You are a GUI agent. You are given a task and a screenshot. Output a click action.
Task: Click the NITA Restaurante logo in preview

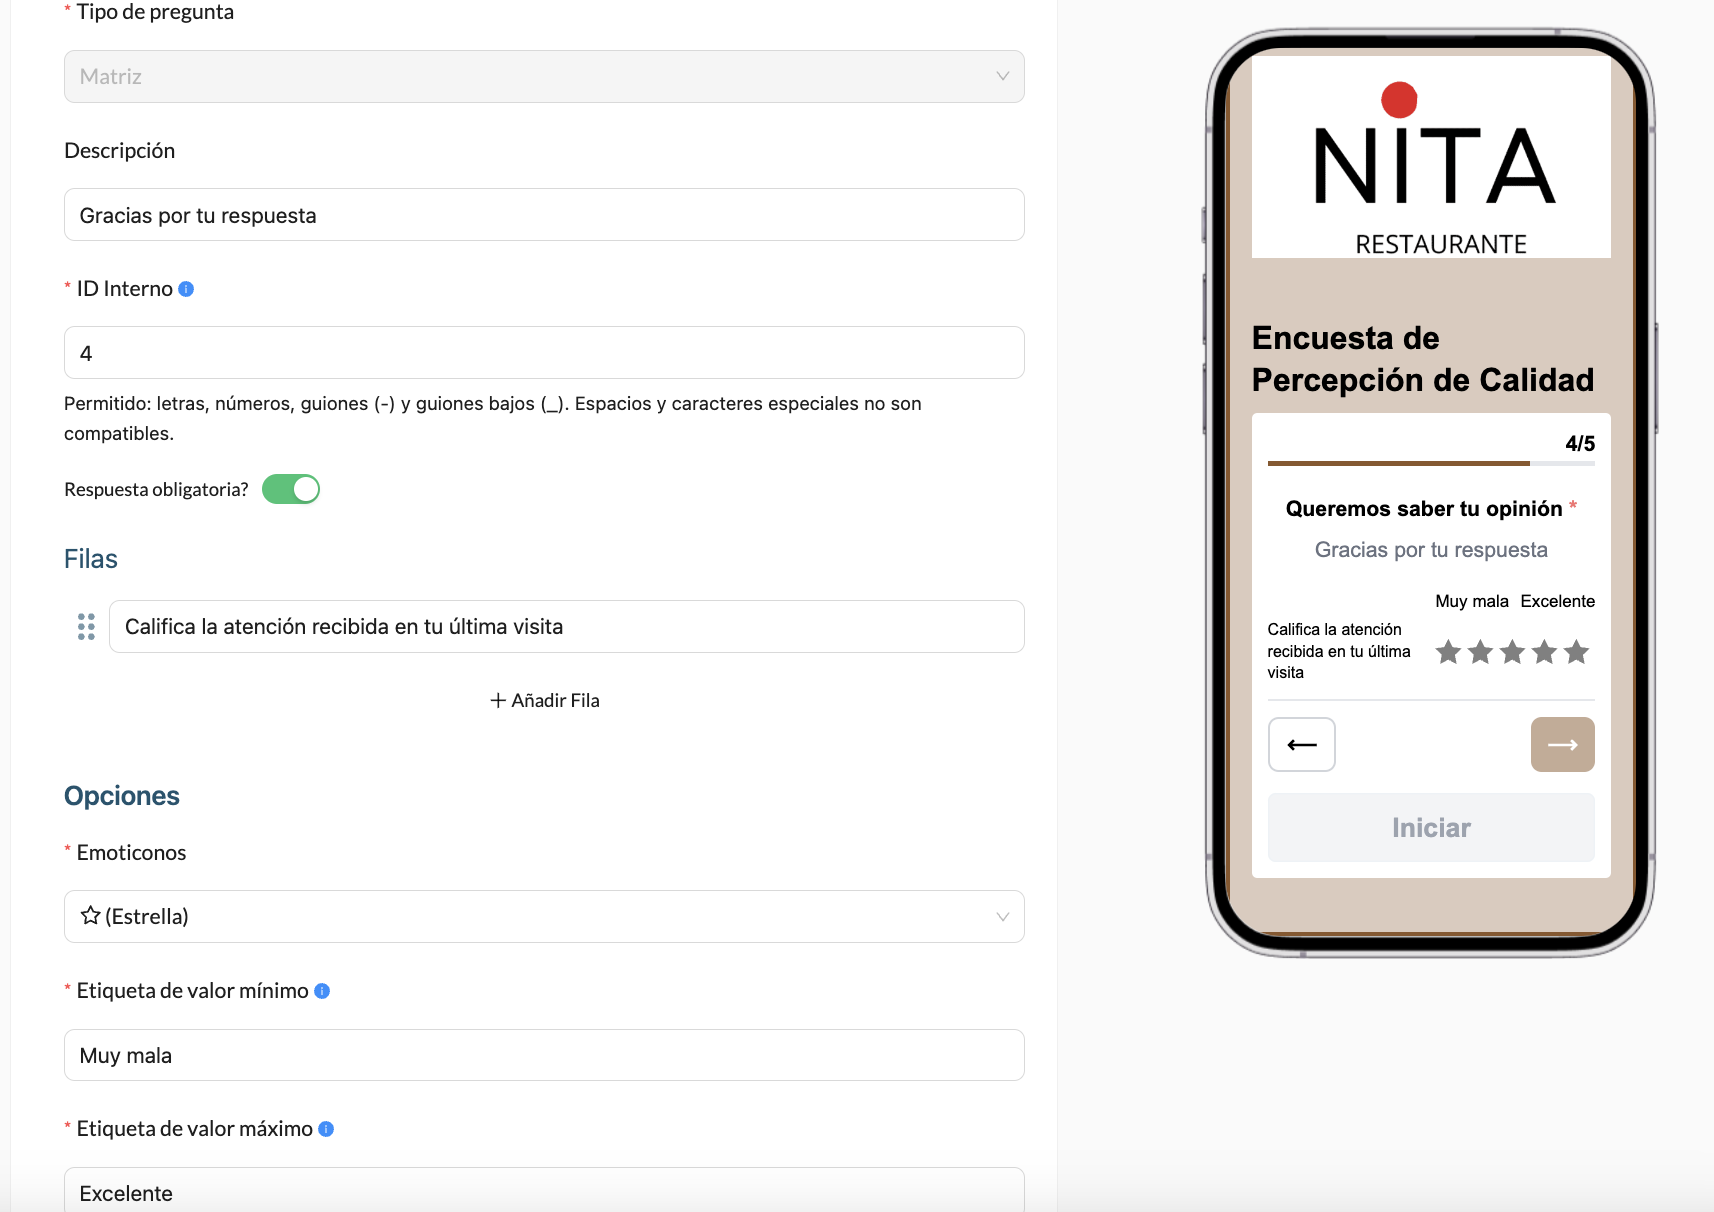point(1431,157)
